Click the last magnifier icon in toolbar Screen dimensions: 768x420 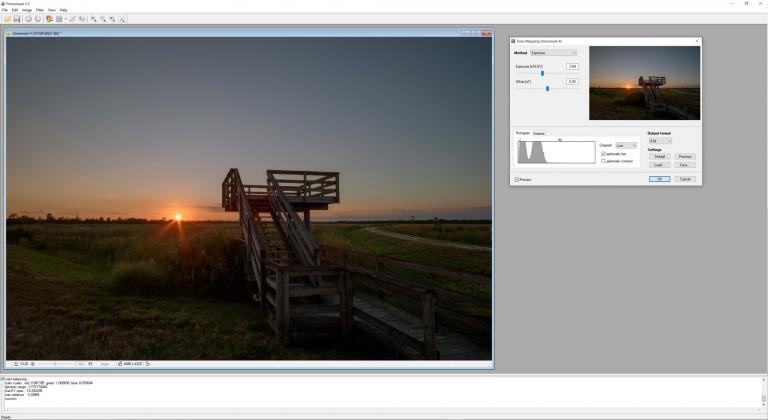[120, 19]
